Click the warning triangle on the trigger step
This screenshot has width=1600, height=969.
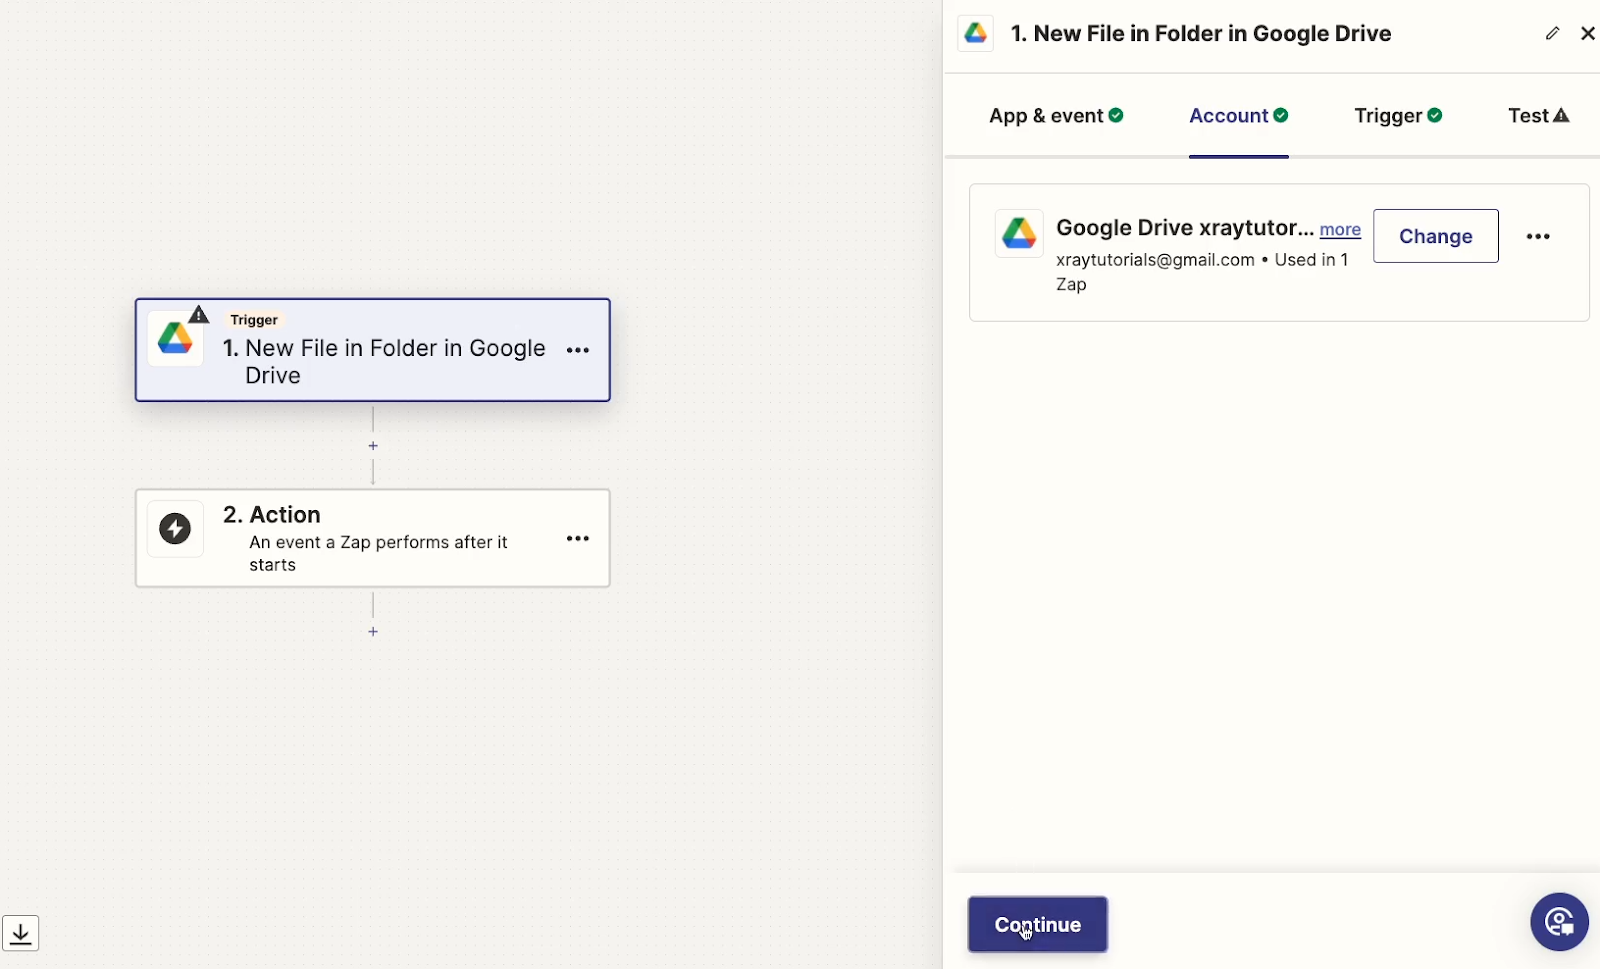pyautogui.click(x=199, y=315)
